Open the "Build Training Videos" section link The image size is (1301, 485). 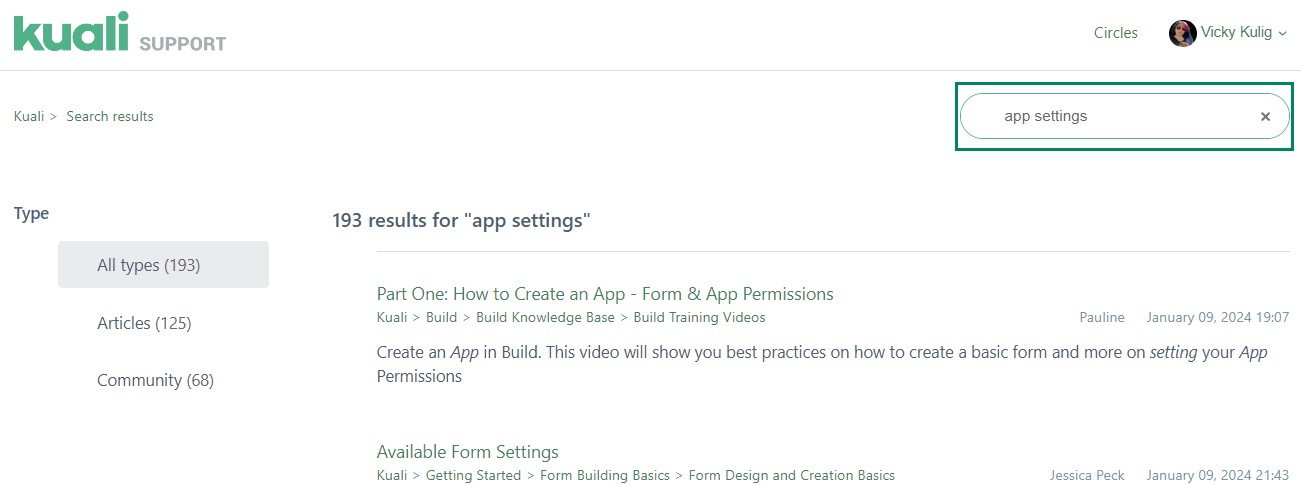tap(699, 317)
